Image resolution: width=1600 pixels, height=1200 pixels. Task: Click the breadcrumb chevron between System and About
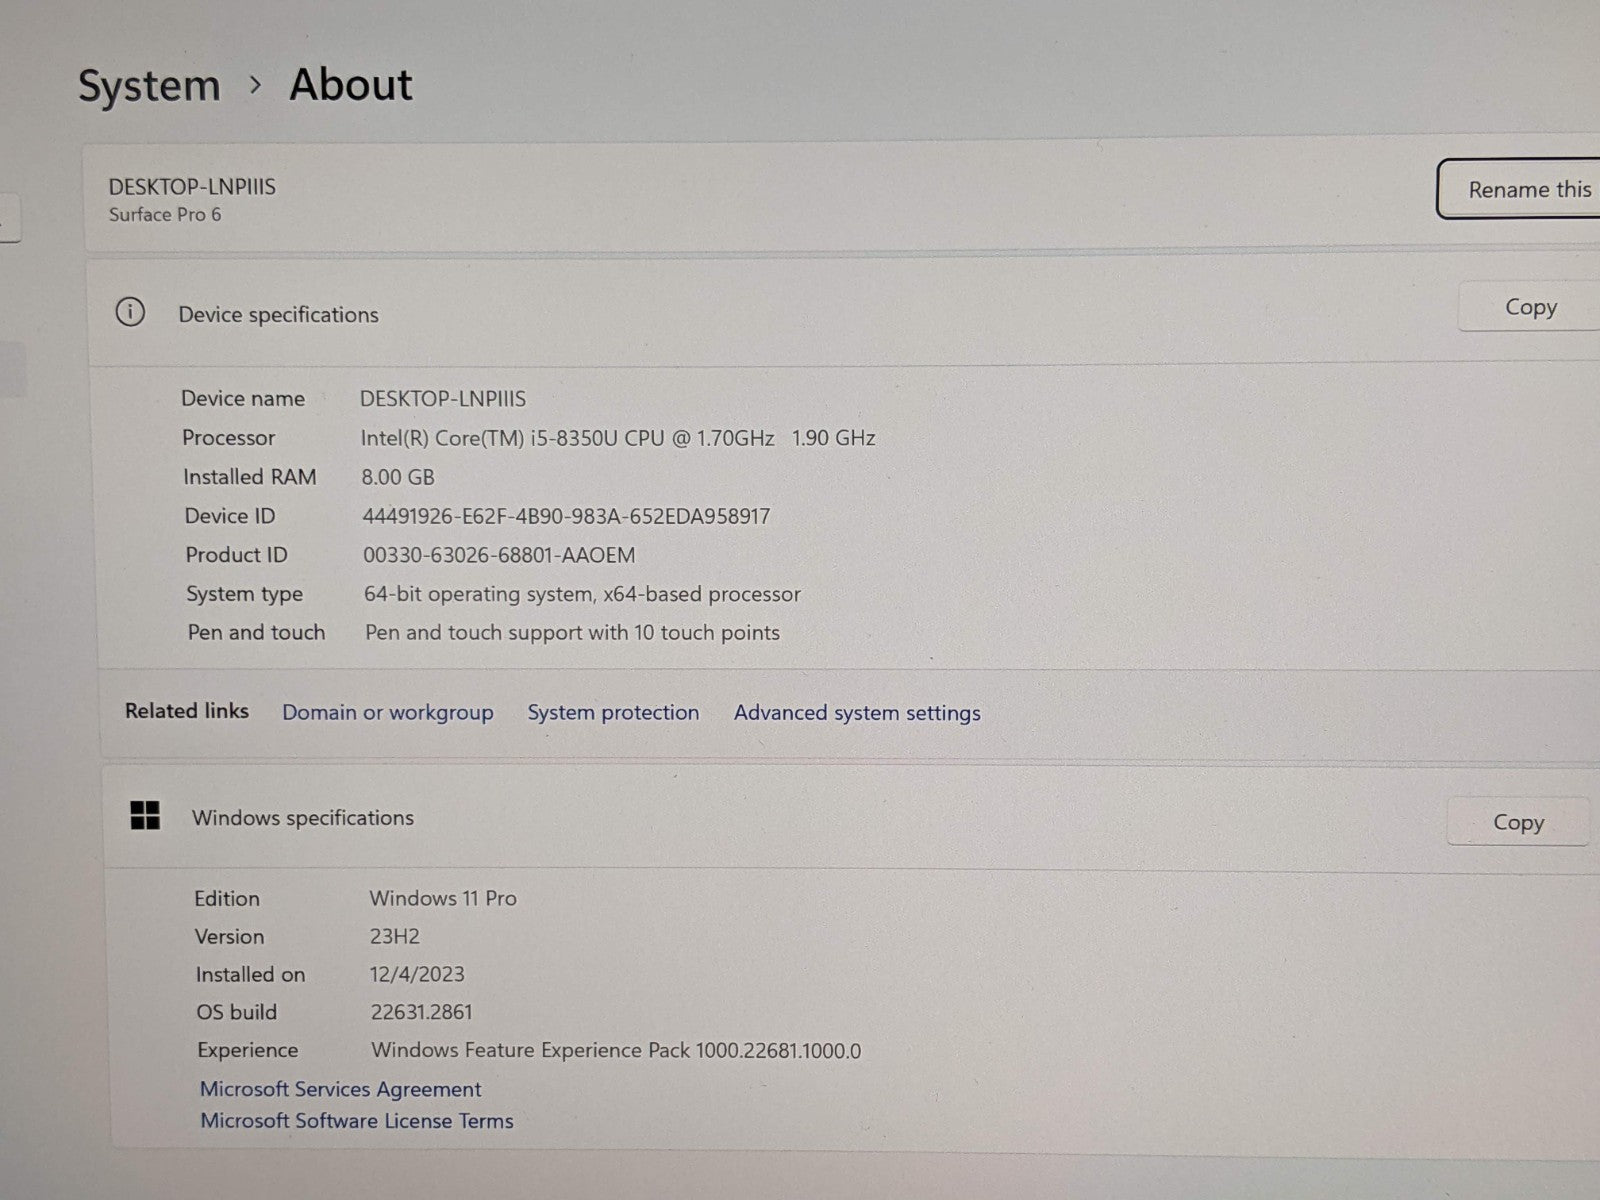click(255, 85)
